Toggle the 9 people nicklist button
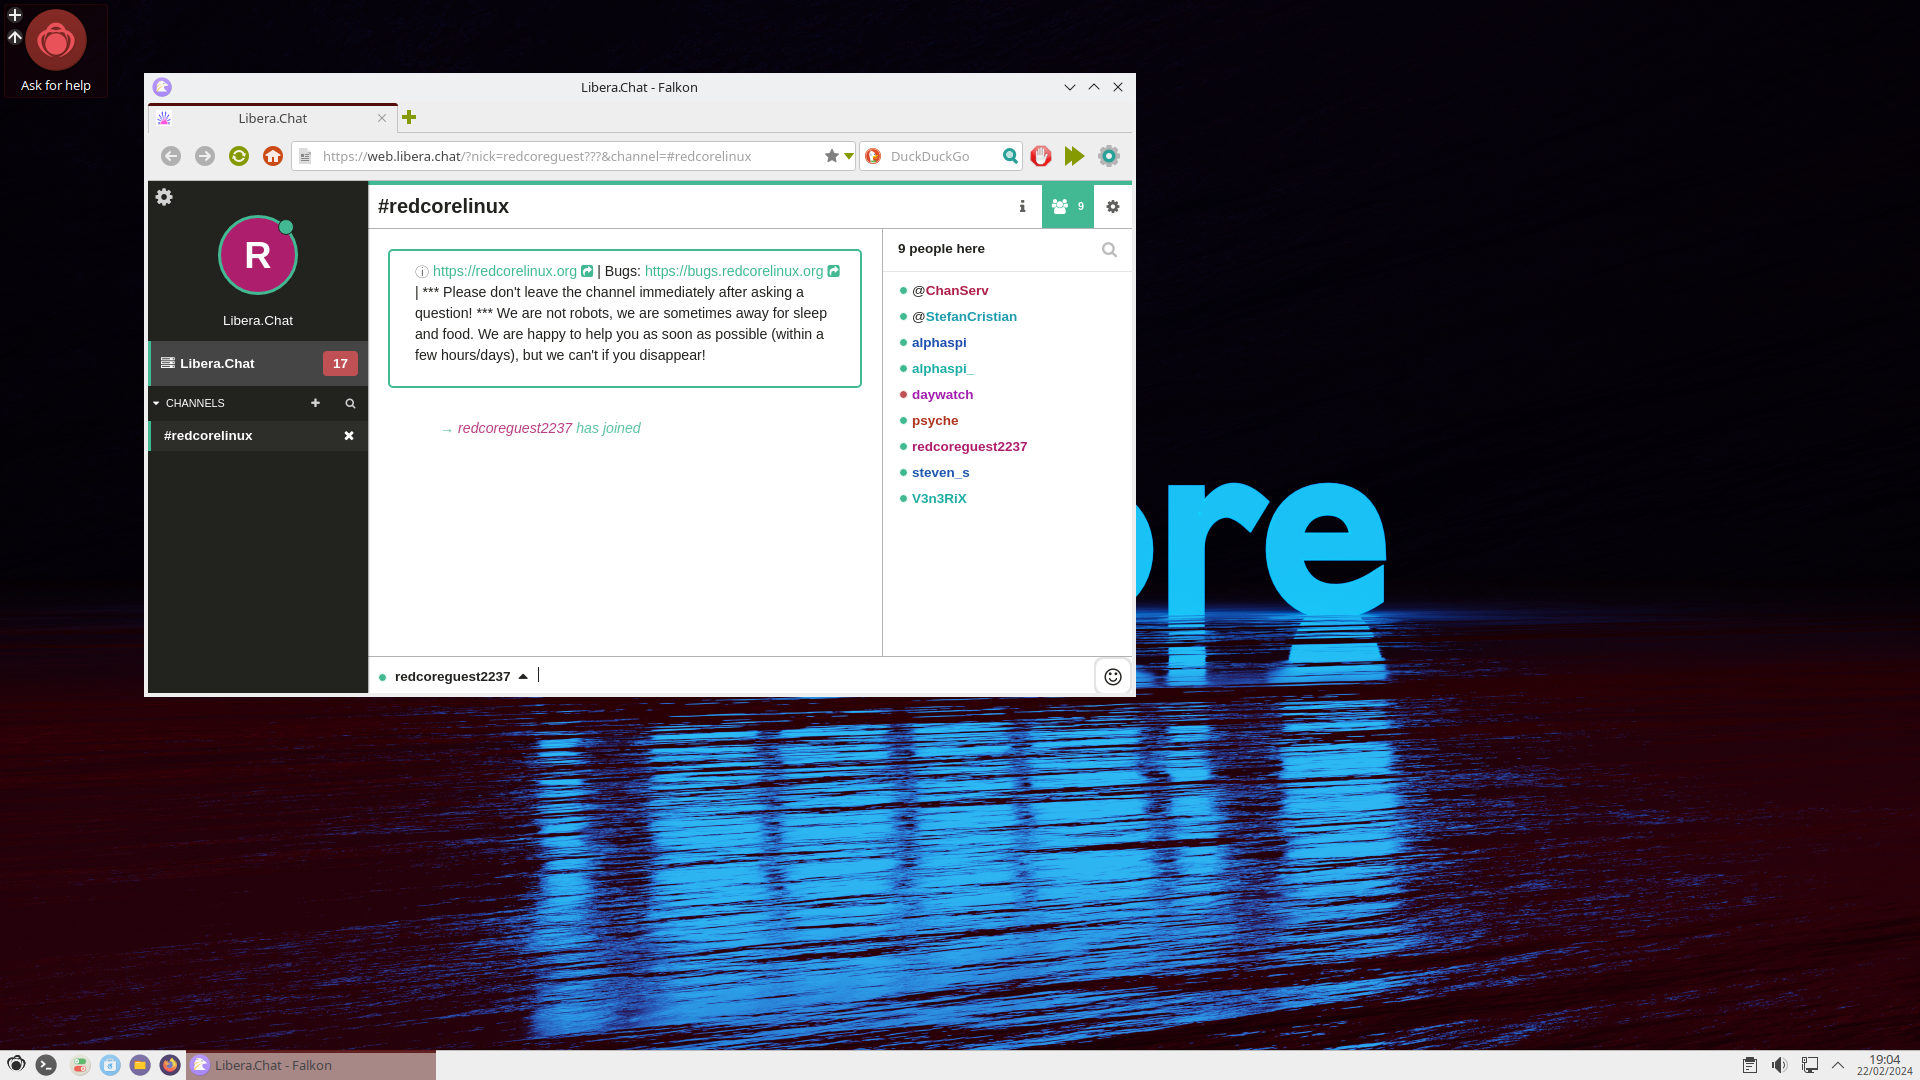This screenshot has width=1920, height=1080. (x=1068, y=206)
